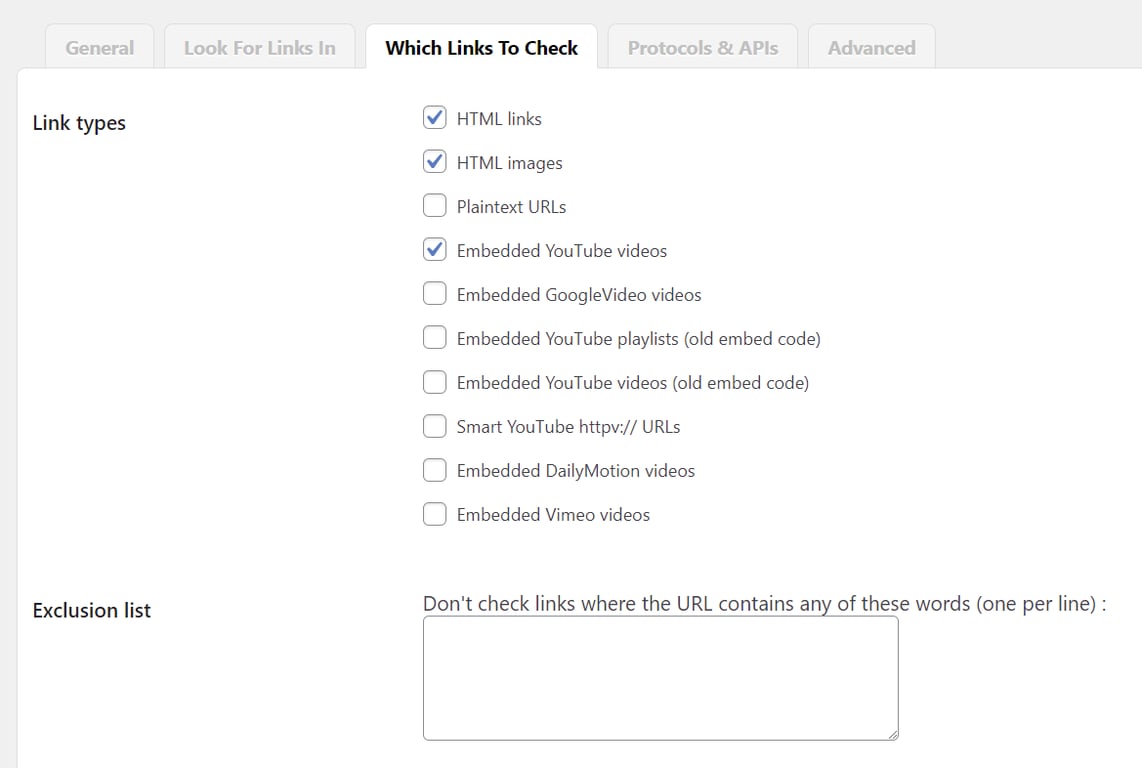The image size is (1142, 768).
Task: Open the Look For Links In tab
Action: (260, 46)
